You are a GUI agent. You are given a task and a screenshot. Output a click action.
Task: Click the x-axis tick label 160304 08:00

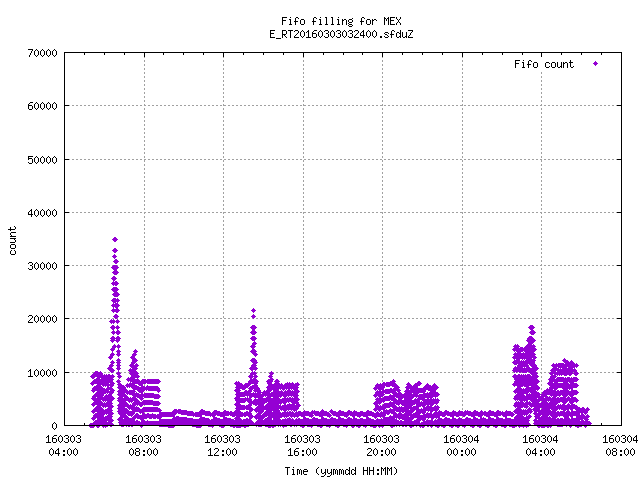620,446
